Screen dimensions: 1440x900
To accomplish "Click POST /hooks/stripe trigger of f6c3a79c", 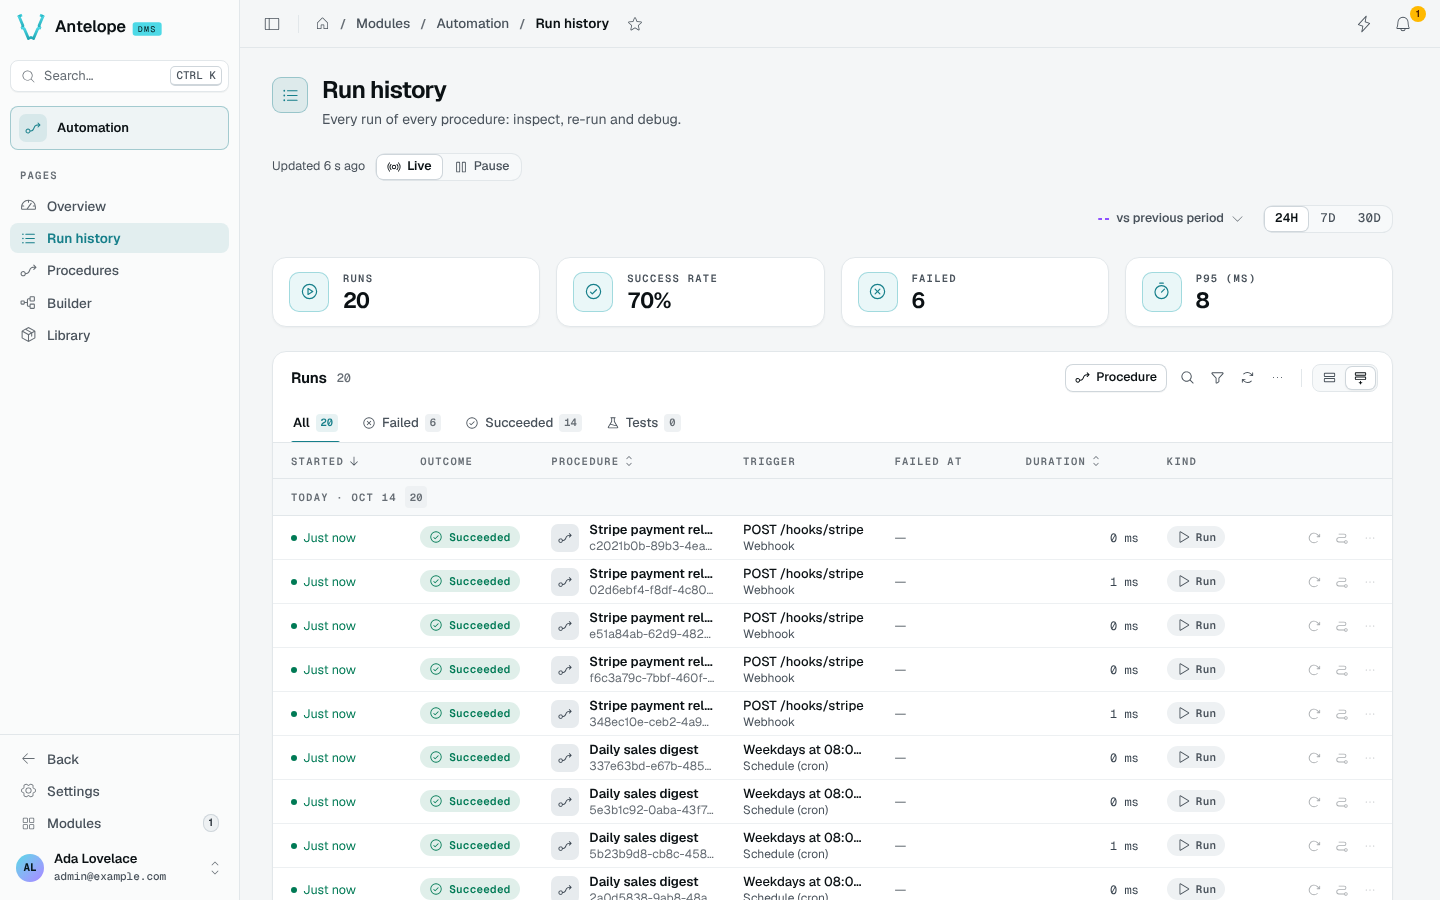I will pyautogui.click(x=803, y=662).
